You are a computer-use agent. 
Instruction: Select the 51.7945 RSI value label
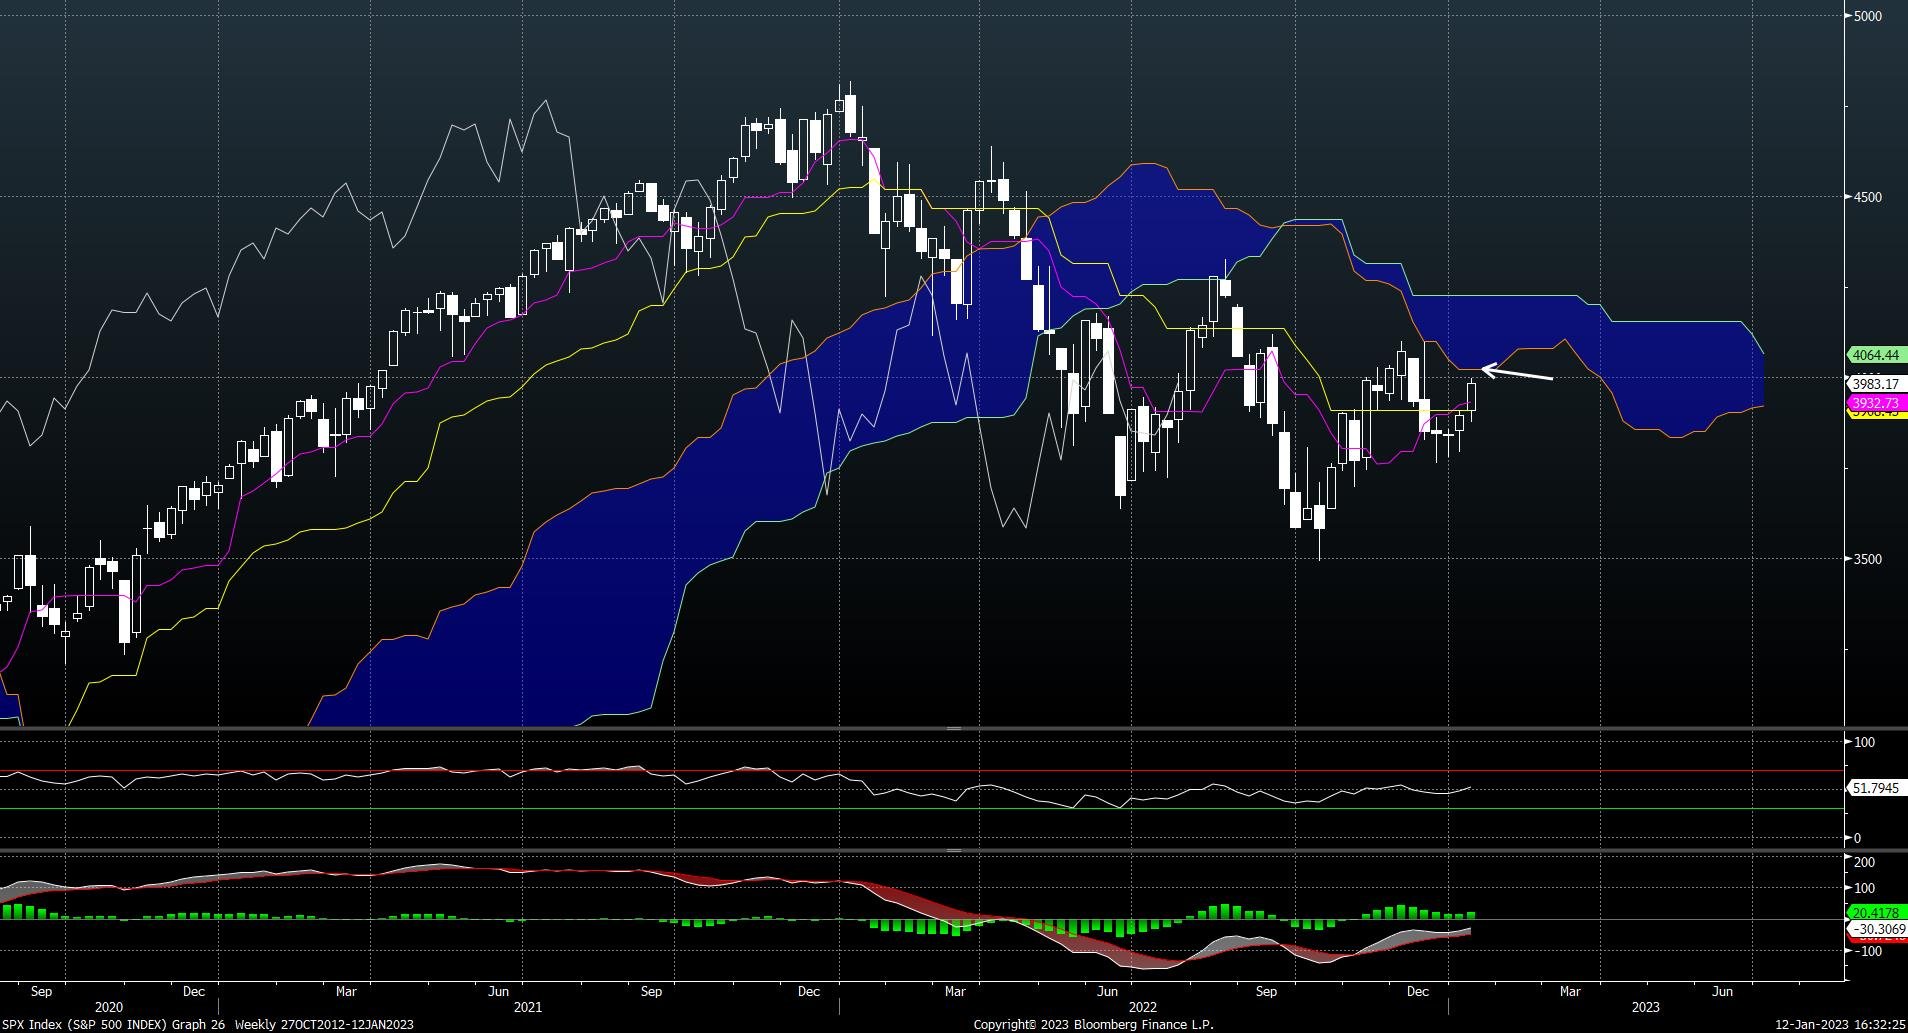(x=1878, y=788)
